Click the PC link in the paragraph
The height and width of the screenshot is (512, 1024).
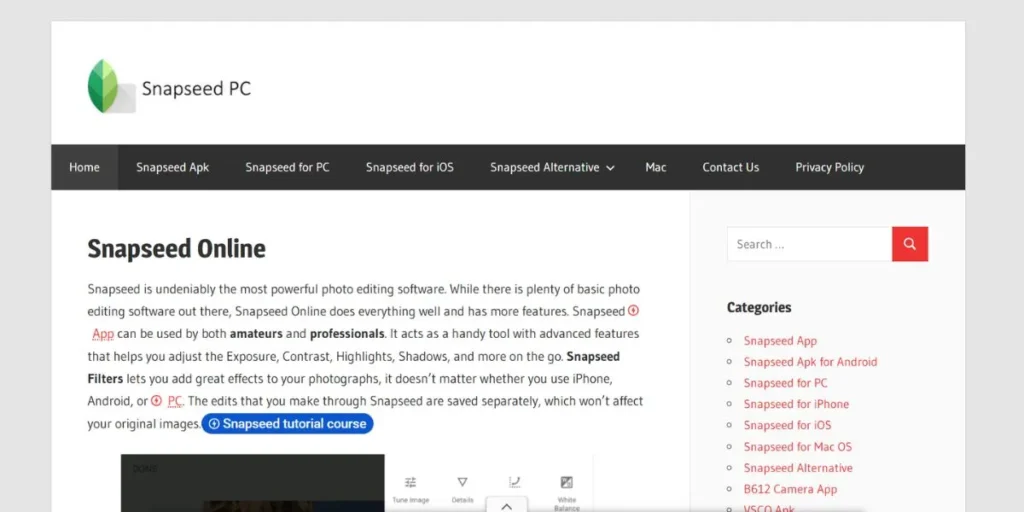coord(175,400)
